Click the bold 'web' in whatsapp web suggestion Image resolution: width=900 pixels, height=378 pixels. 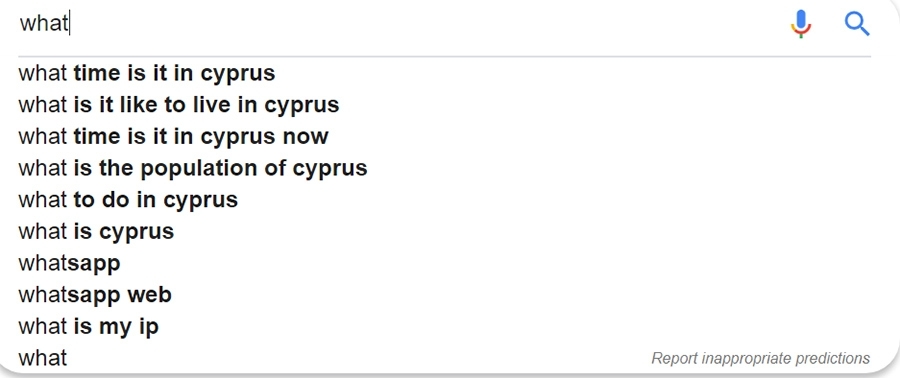click(x=149, y=295)
